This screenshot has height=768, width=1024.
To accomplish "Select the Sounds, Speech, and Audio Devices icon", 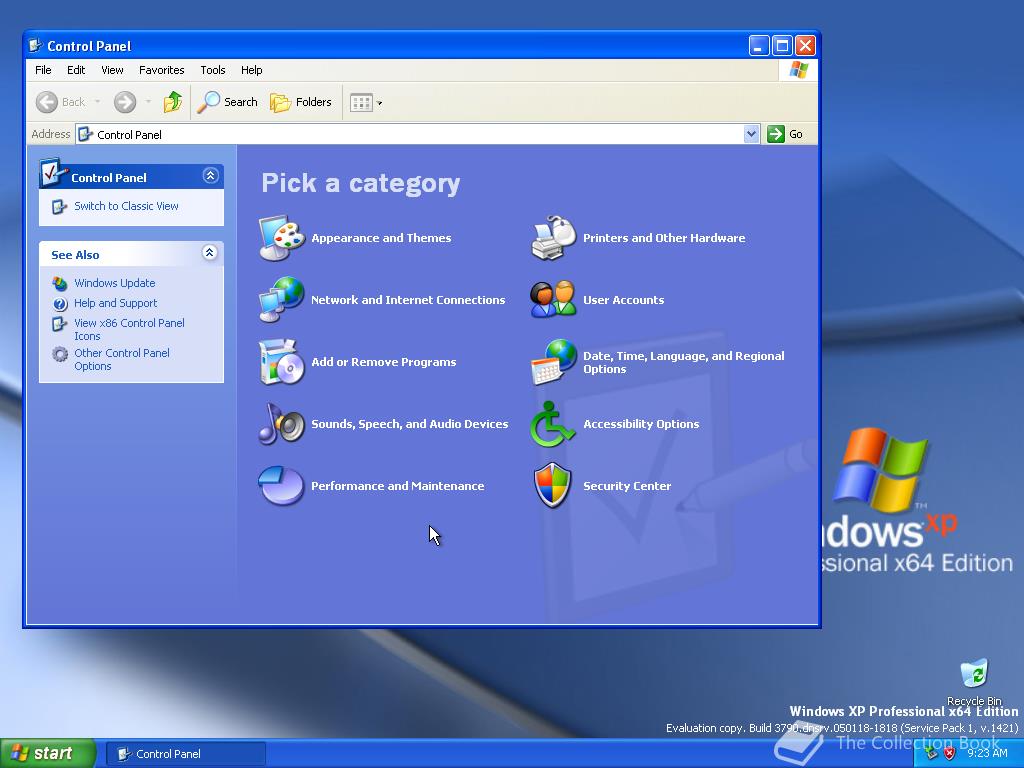I will tap(281, 424).
